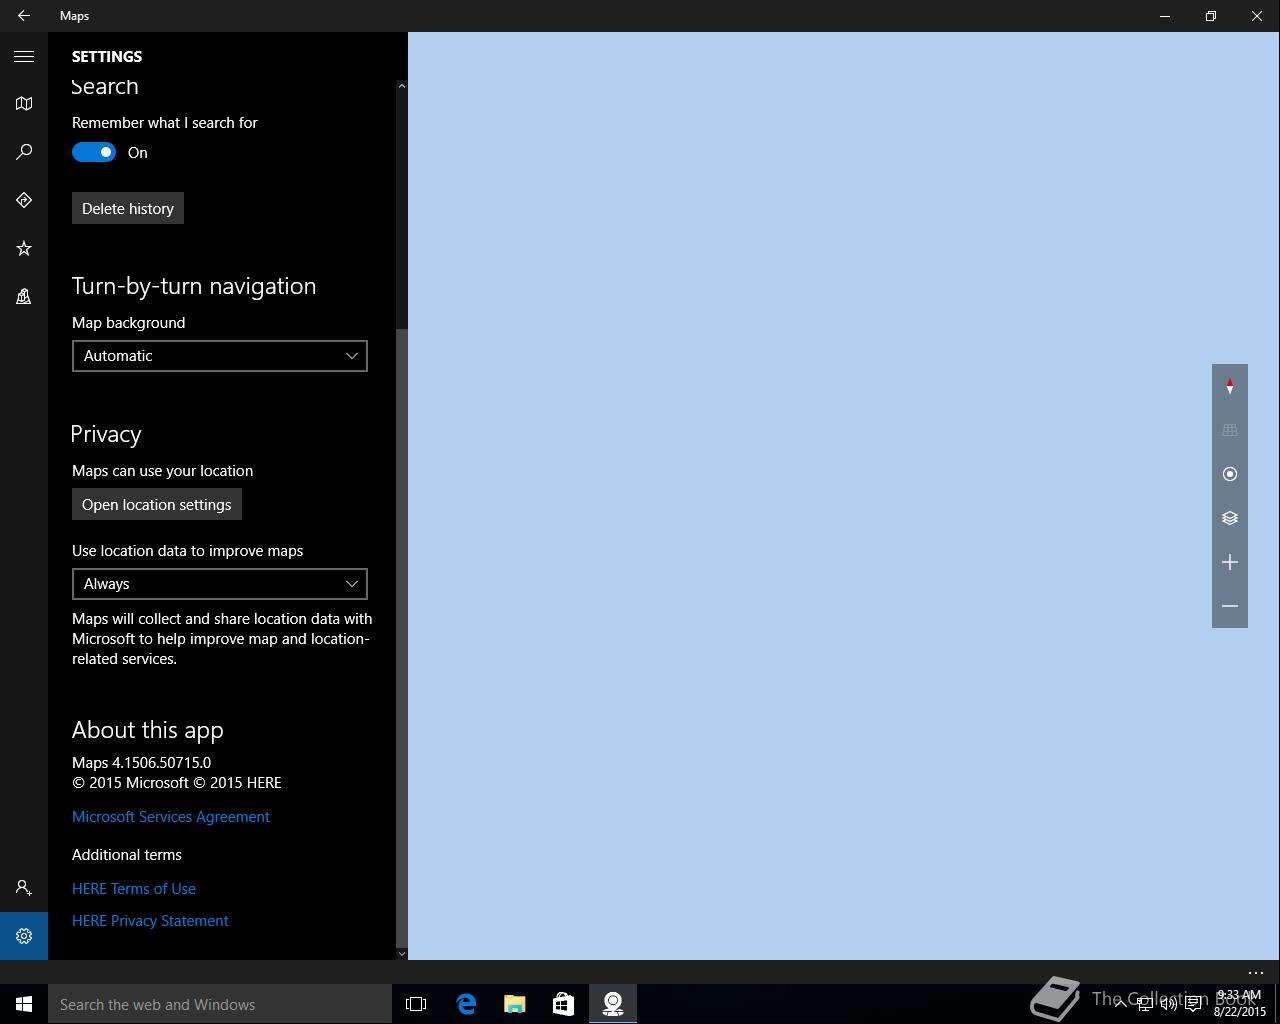This screenshot has height=1024, width=1280.
Task: Click the Additional terms label
Action: 127,855
